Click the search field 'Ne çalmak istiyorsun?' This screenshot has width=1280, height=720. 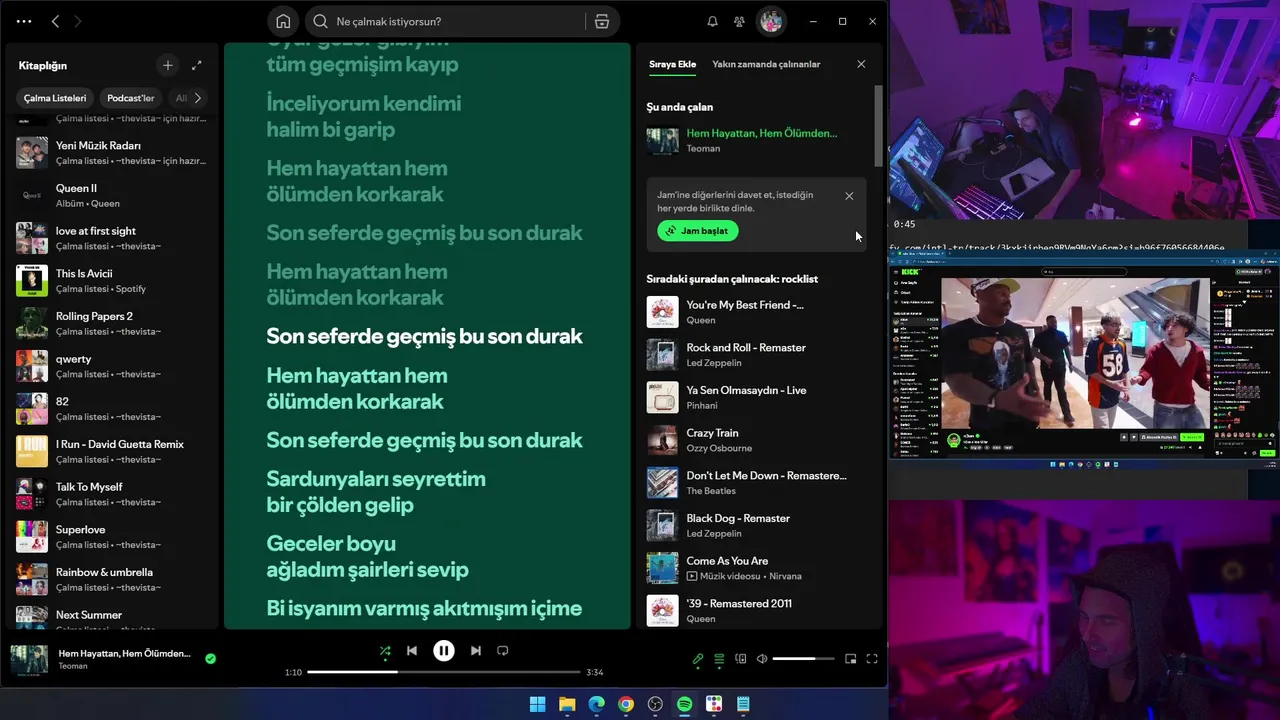(x=445, y=21)
